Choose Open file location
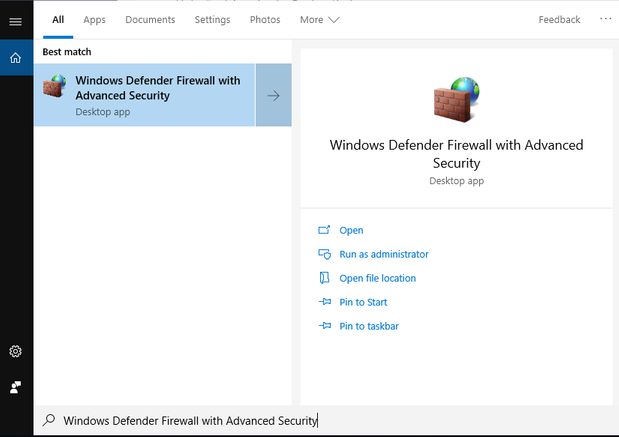The width and height of the screenshot is (619, 437). tap(377, 278)
